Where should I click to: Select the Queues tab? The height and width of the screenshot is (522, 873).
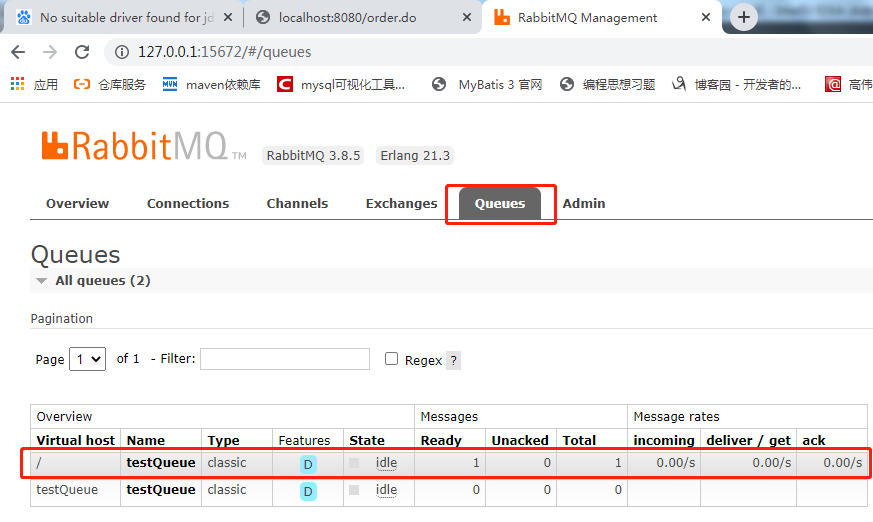tap(500, 204)
